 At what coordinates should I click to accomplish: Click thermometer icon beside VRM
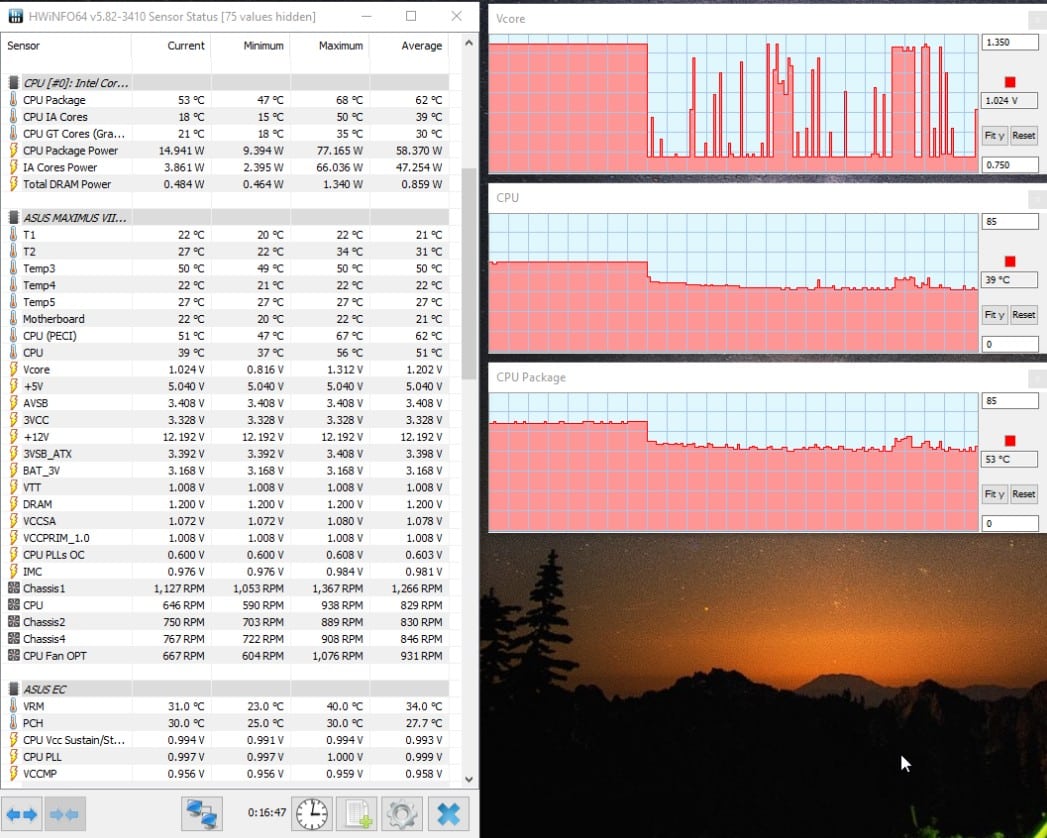pyautogui.click(x=13, y=706)
